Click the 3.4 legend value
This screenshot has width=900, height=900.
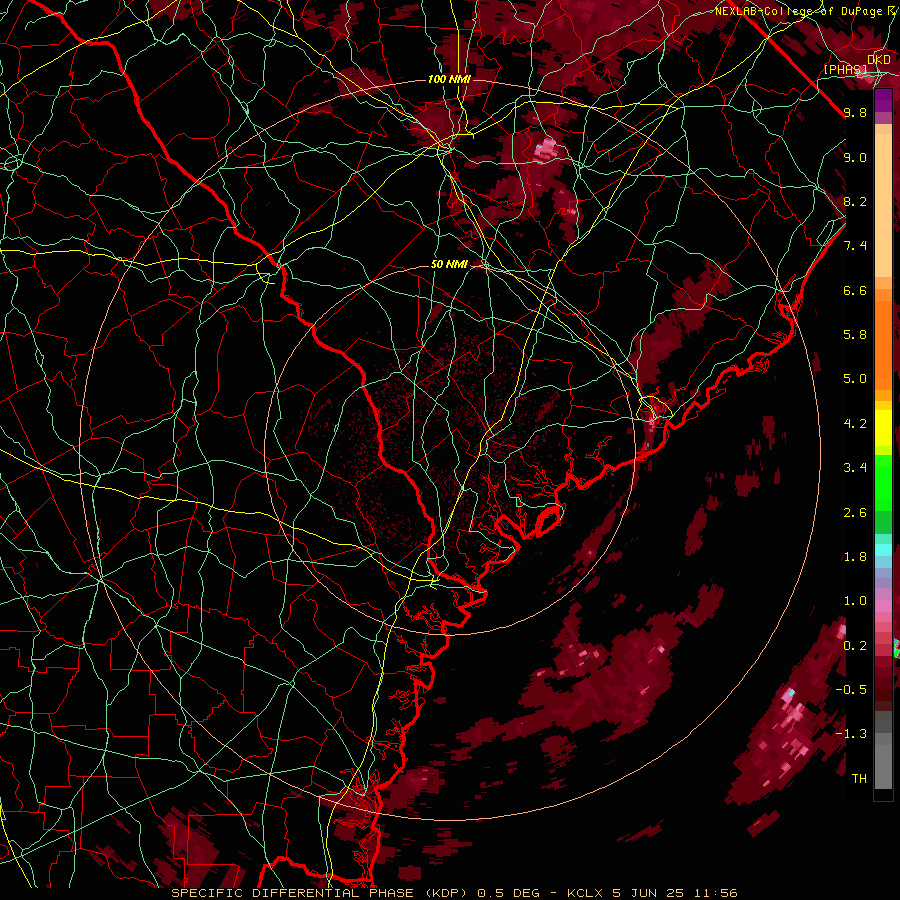(855, 468)
